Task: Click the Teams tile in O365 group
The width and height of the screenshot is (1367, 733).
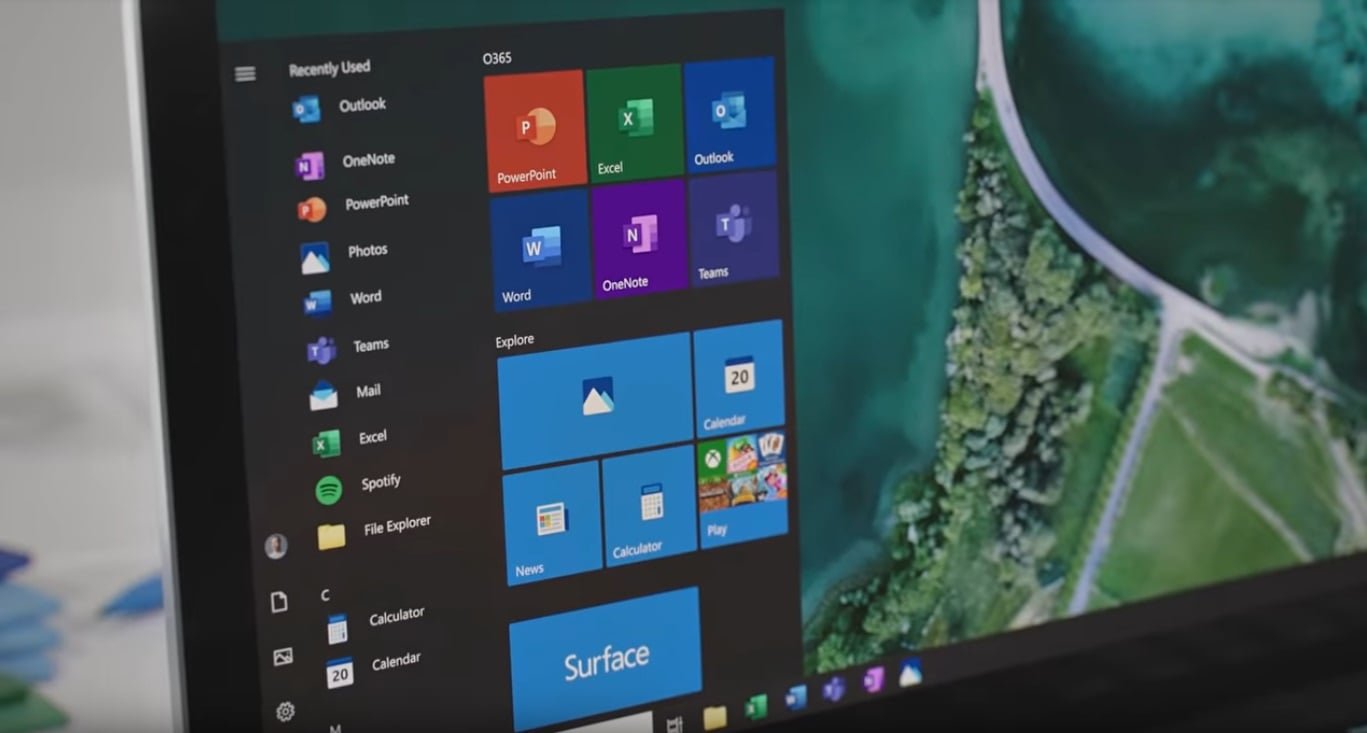Action: click(x=734, y=230)
